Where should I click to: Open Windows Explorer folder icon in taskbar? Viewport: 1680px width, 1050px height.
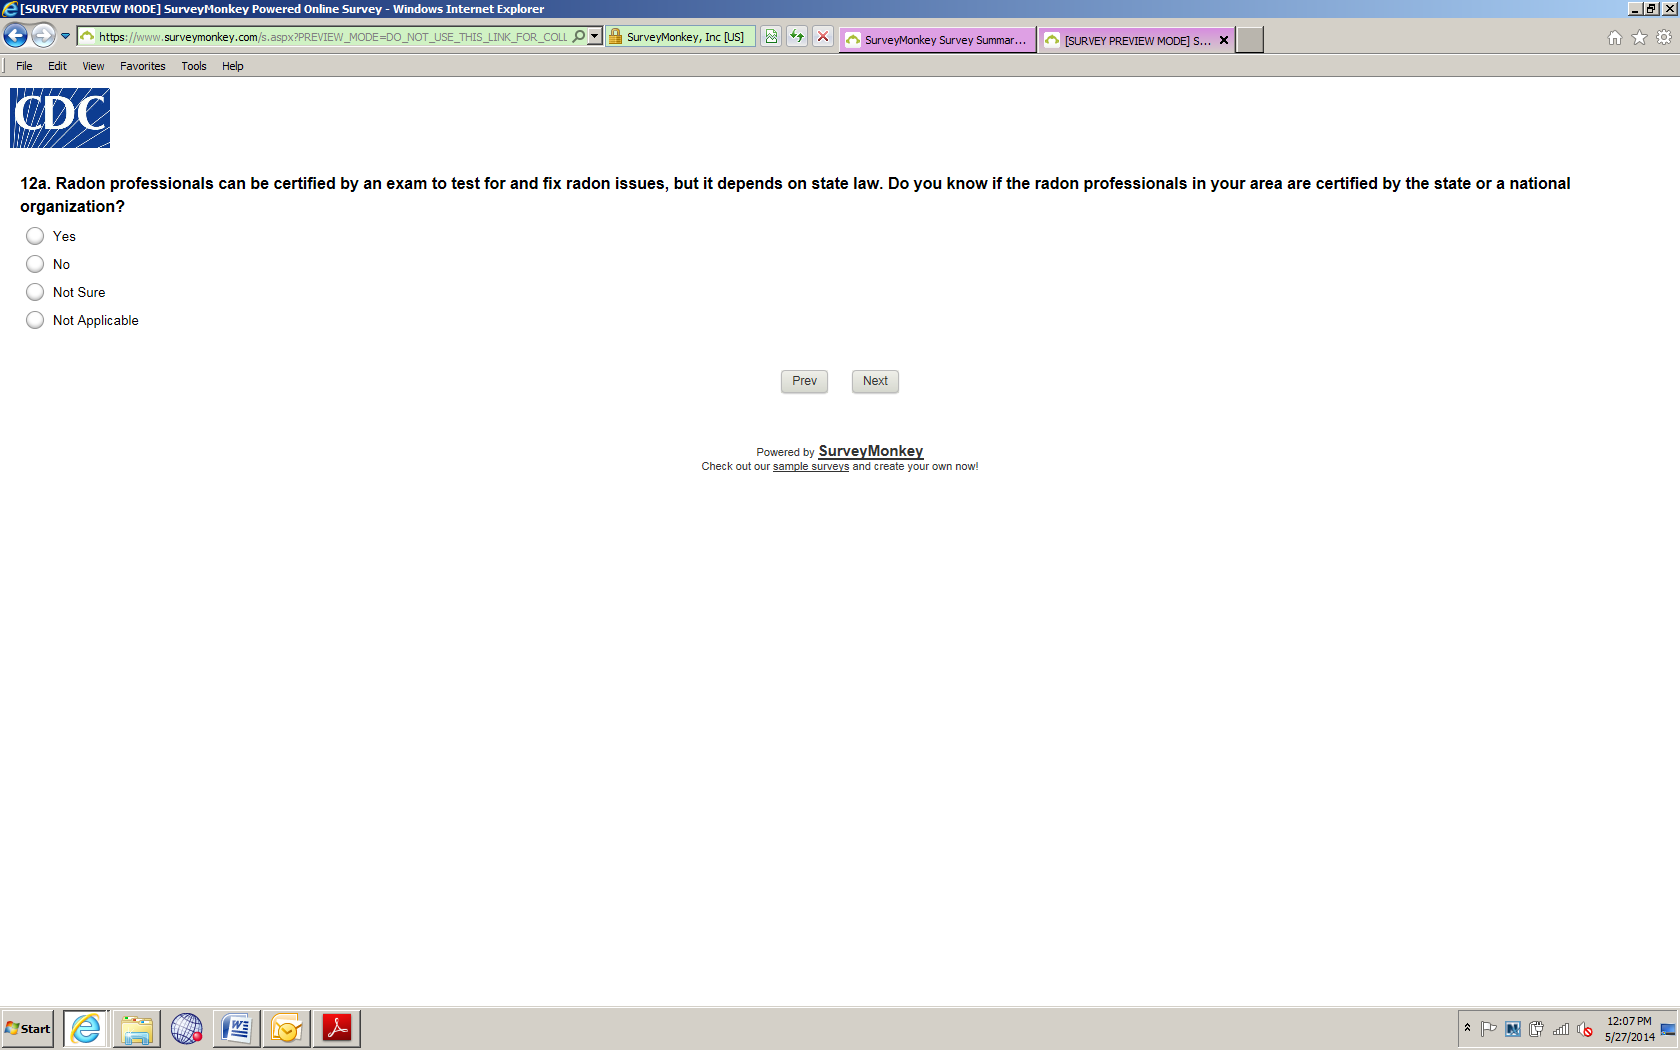point(136,1028)
